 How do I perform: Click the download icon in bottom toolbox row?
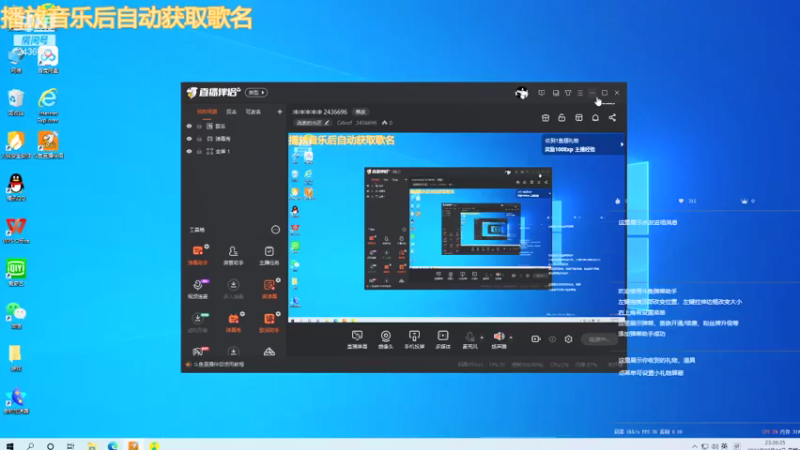click(233, 352)
